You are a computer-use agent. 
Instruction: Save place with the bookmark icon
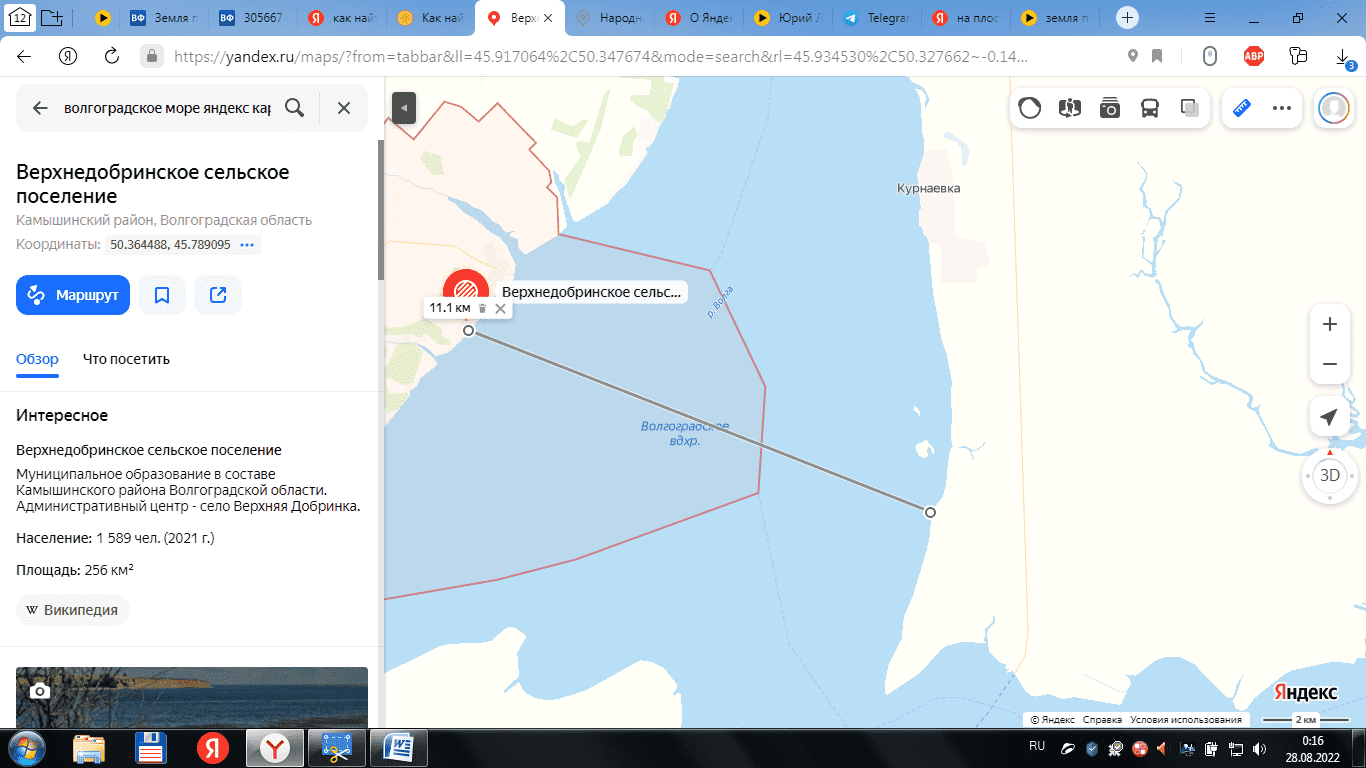tap(162, 295)
